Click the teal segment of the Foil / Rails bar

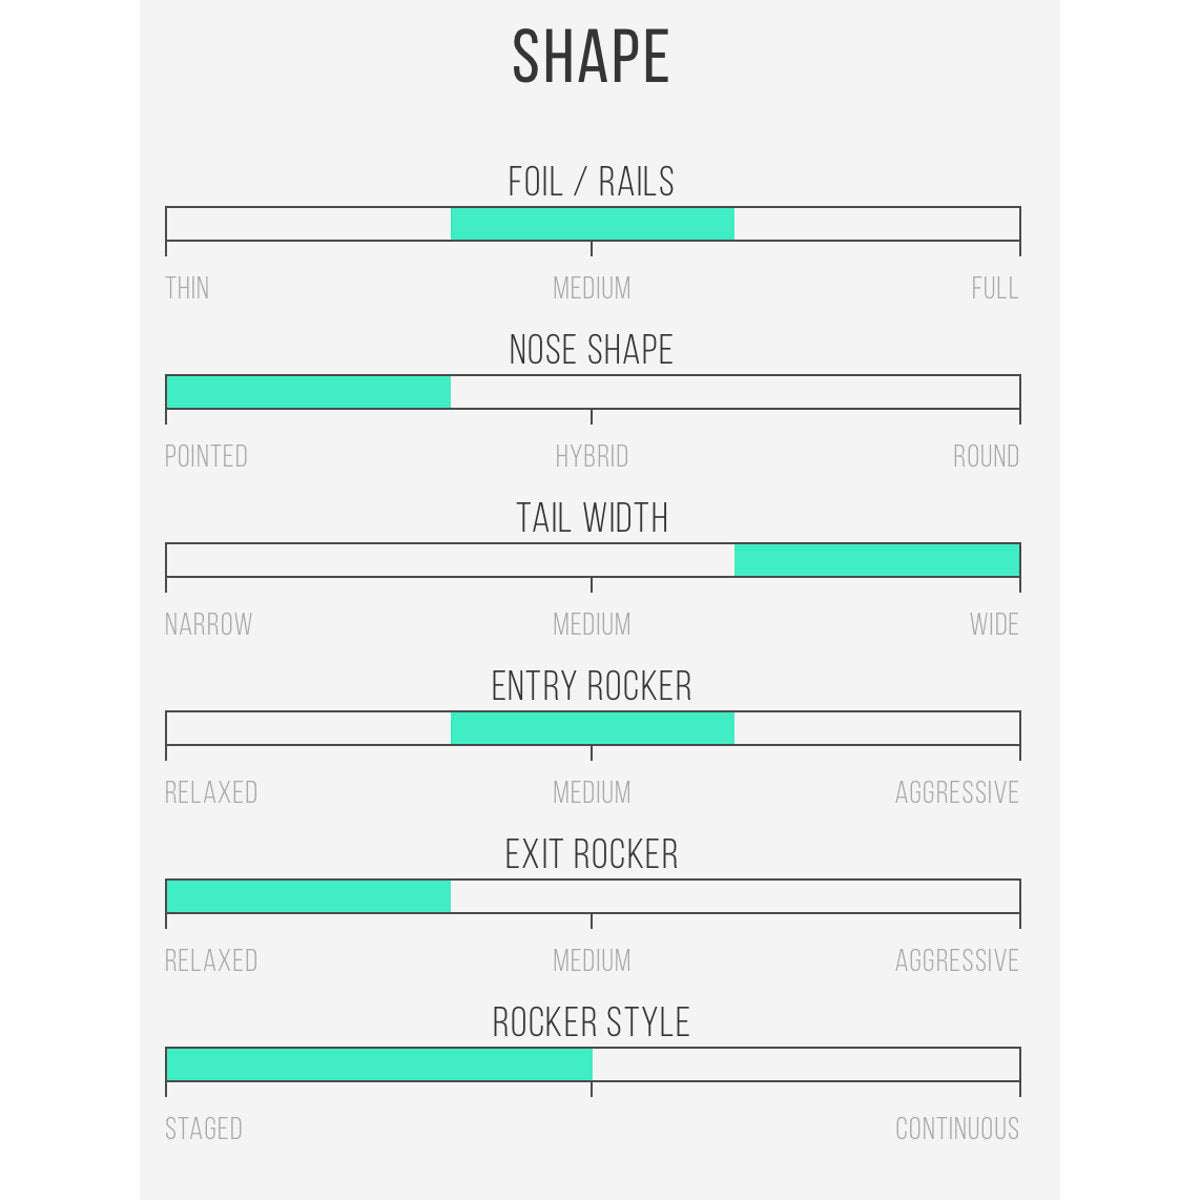592,223
